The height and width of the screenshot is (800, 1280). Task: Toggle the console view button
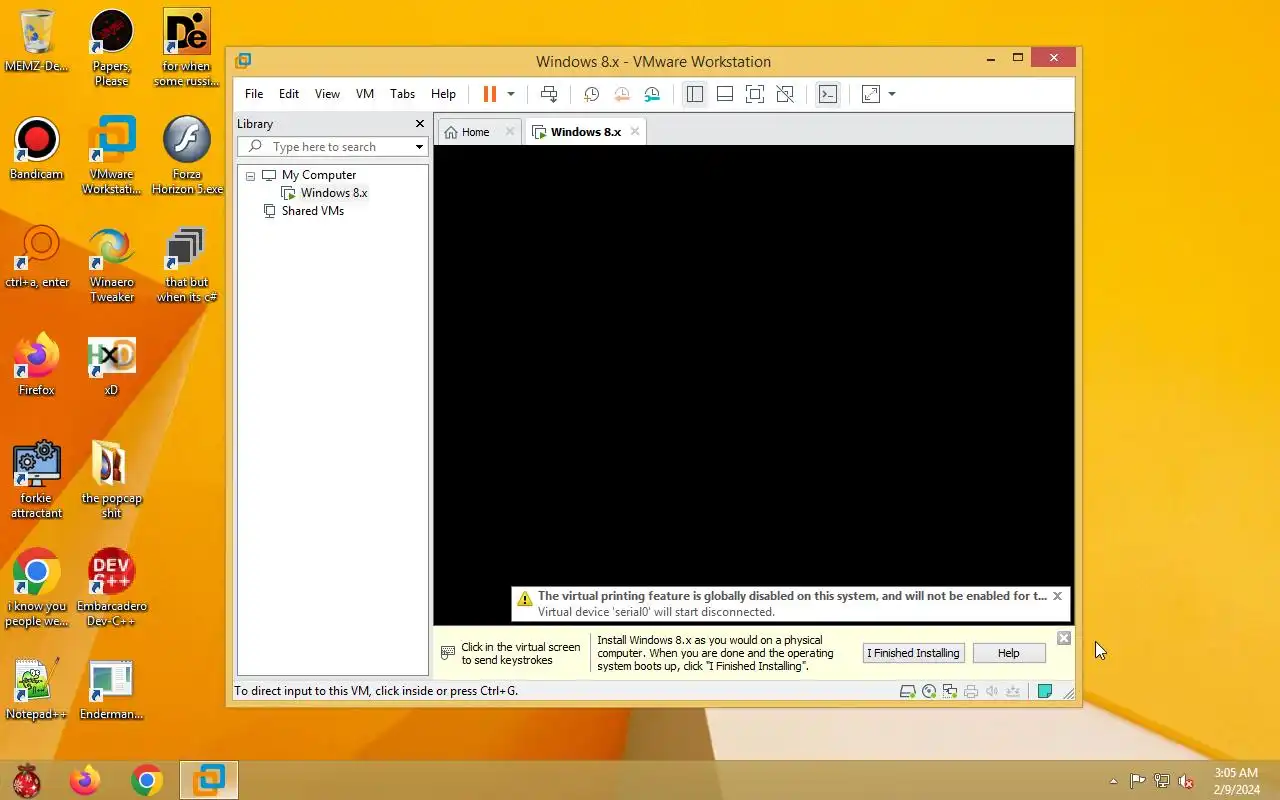828,94
